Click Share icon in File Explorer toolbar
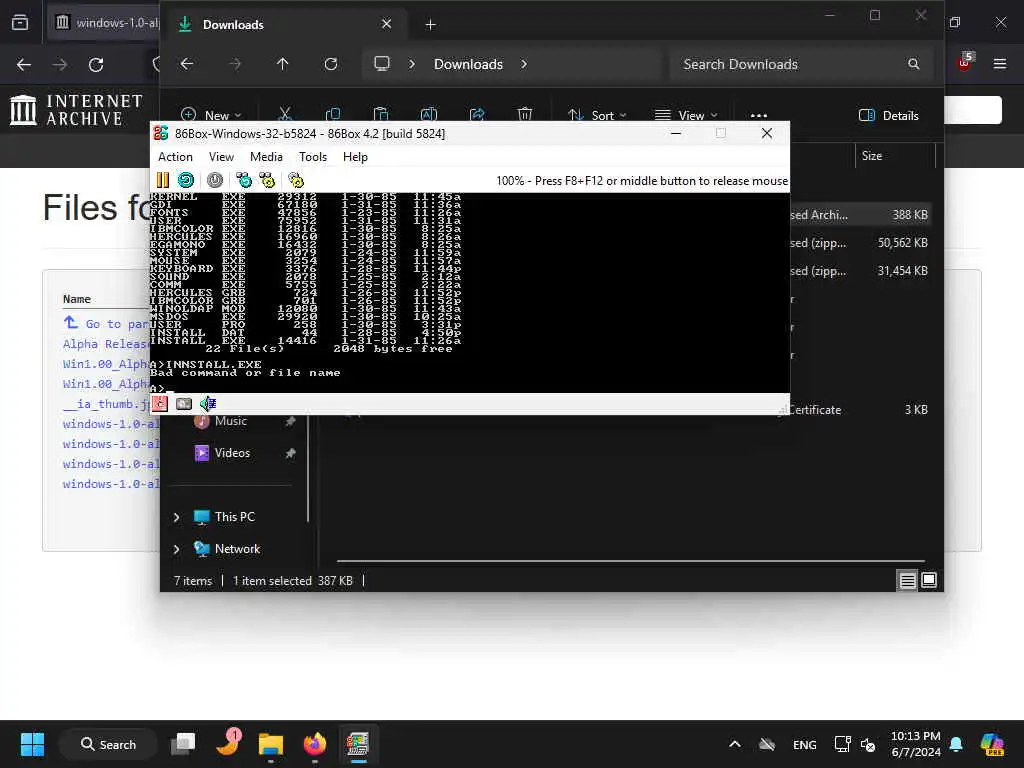The image size is (1024, 768). pos(477,115)
